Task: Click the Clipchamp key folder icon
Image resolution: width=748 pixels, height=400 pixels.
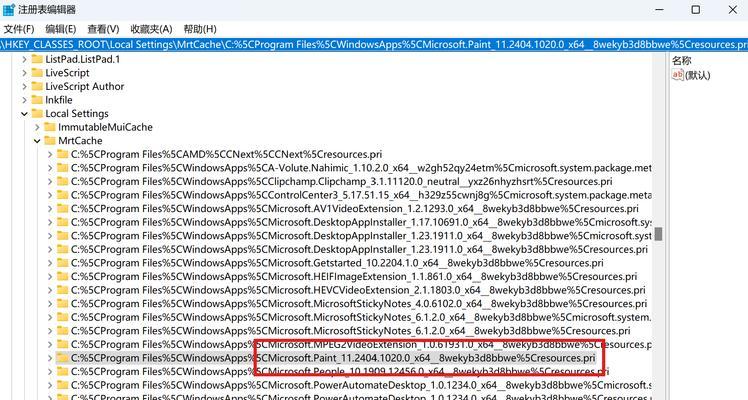Action: tap(63, 181)
